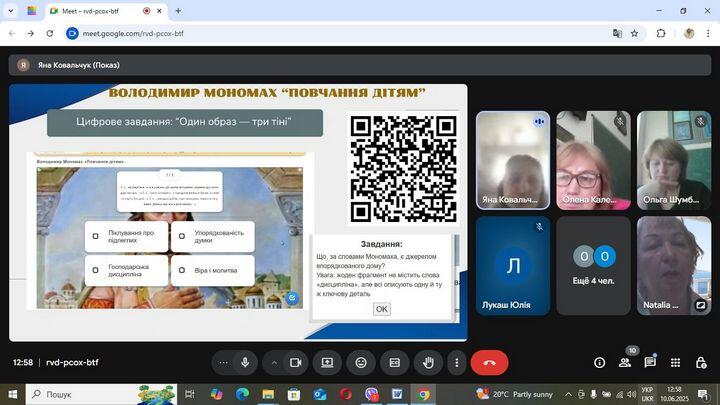Screen dimensions: 720x405
Task: Turn on closed captions
Action: coord(394,363)
